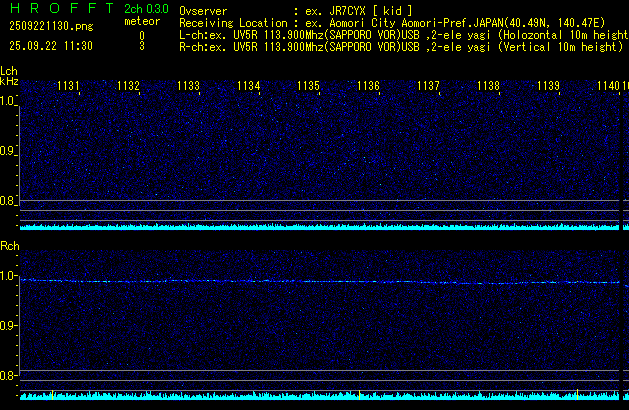Screen dimensions: 629x410
Task: Click the Rch 1.0 kHz axis label
Action: (8, 276)
